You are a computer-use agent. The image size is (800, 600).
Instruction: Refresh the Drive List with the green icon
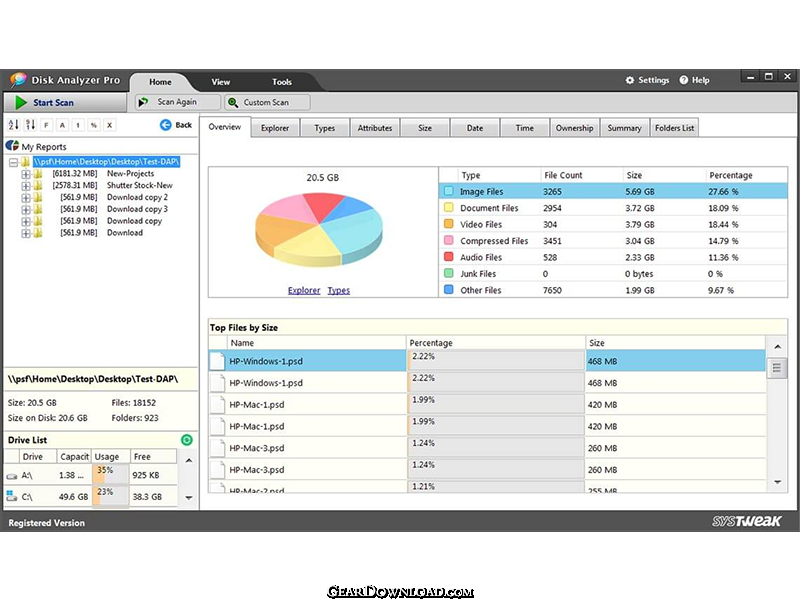point(187,440)
